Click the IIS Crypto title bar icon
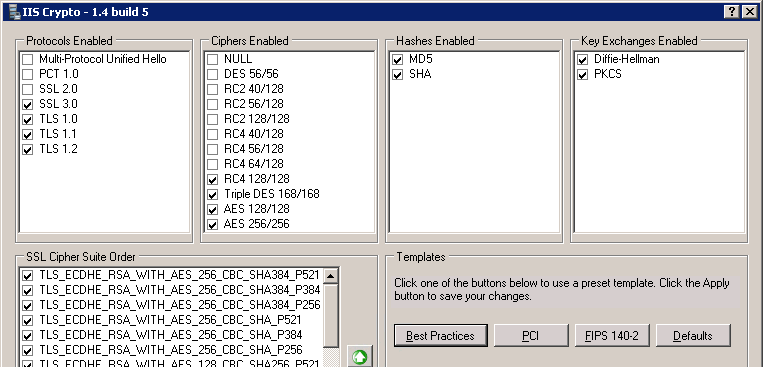 (14, 12)
